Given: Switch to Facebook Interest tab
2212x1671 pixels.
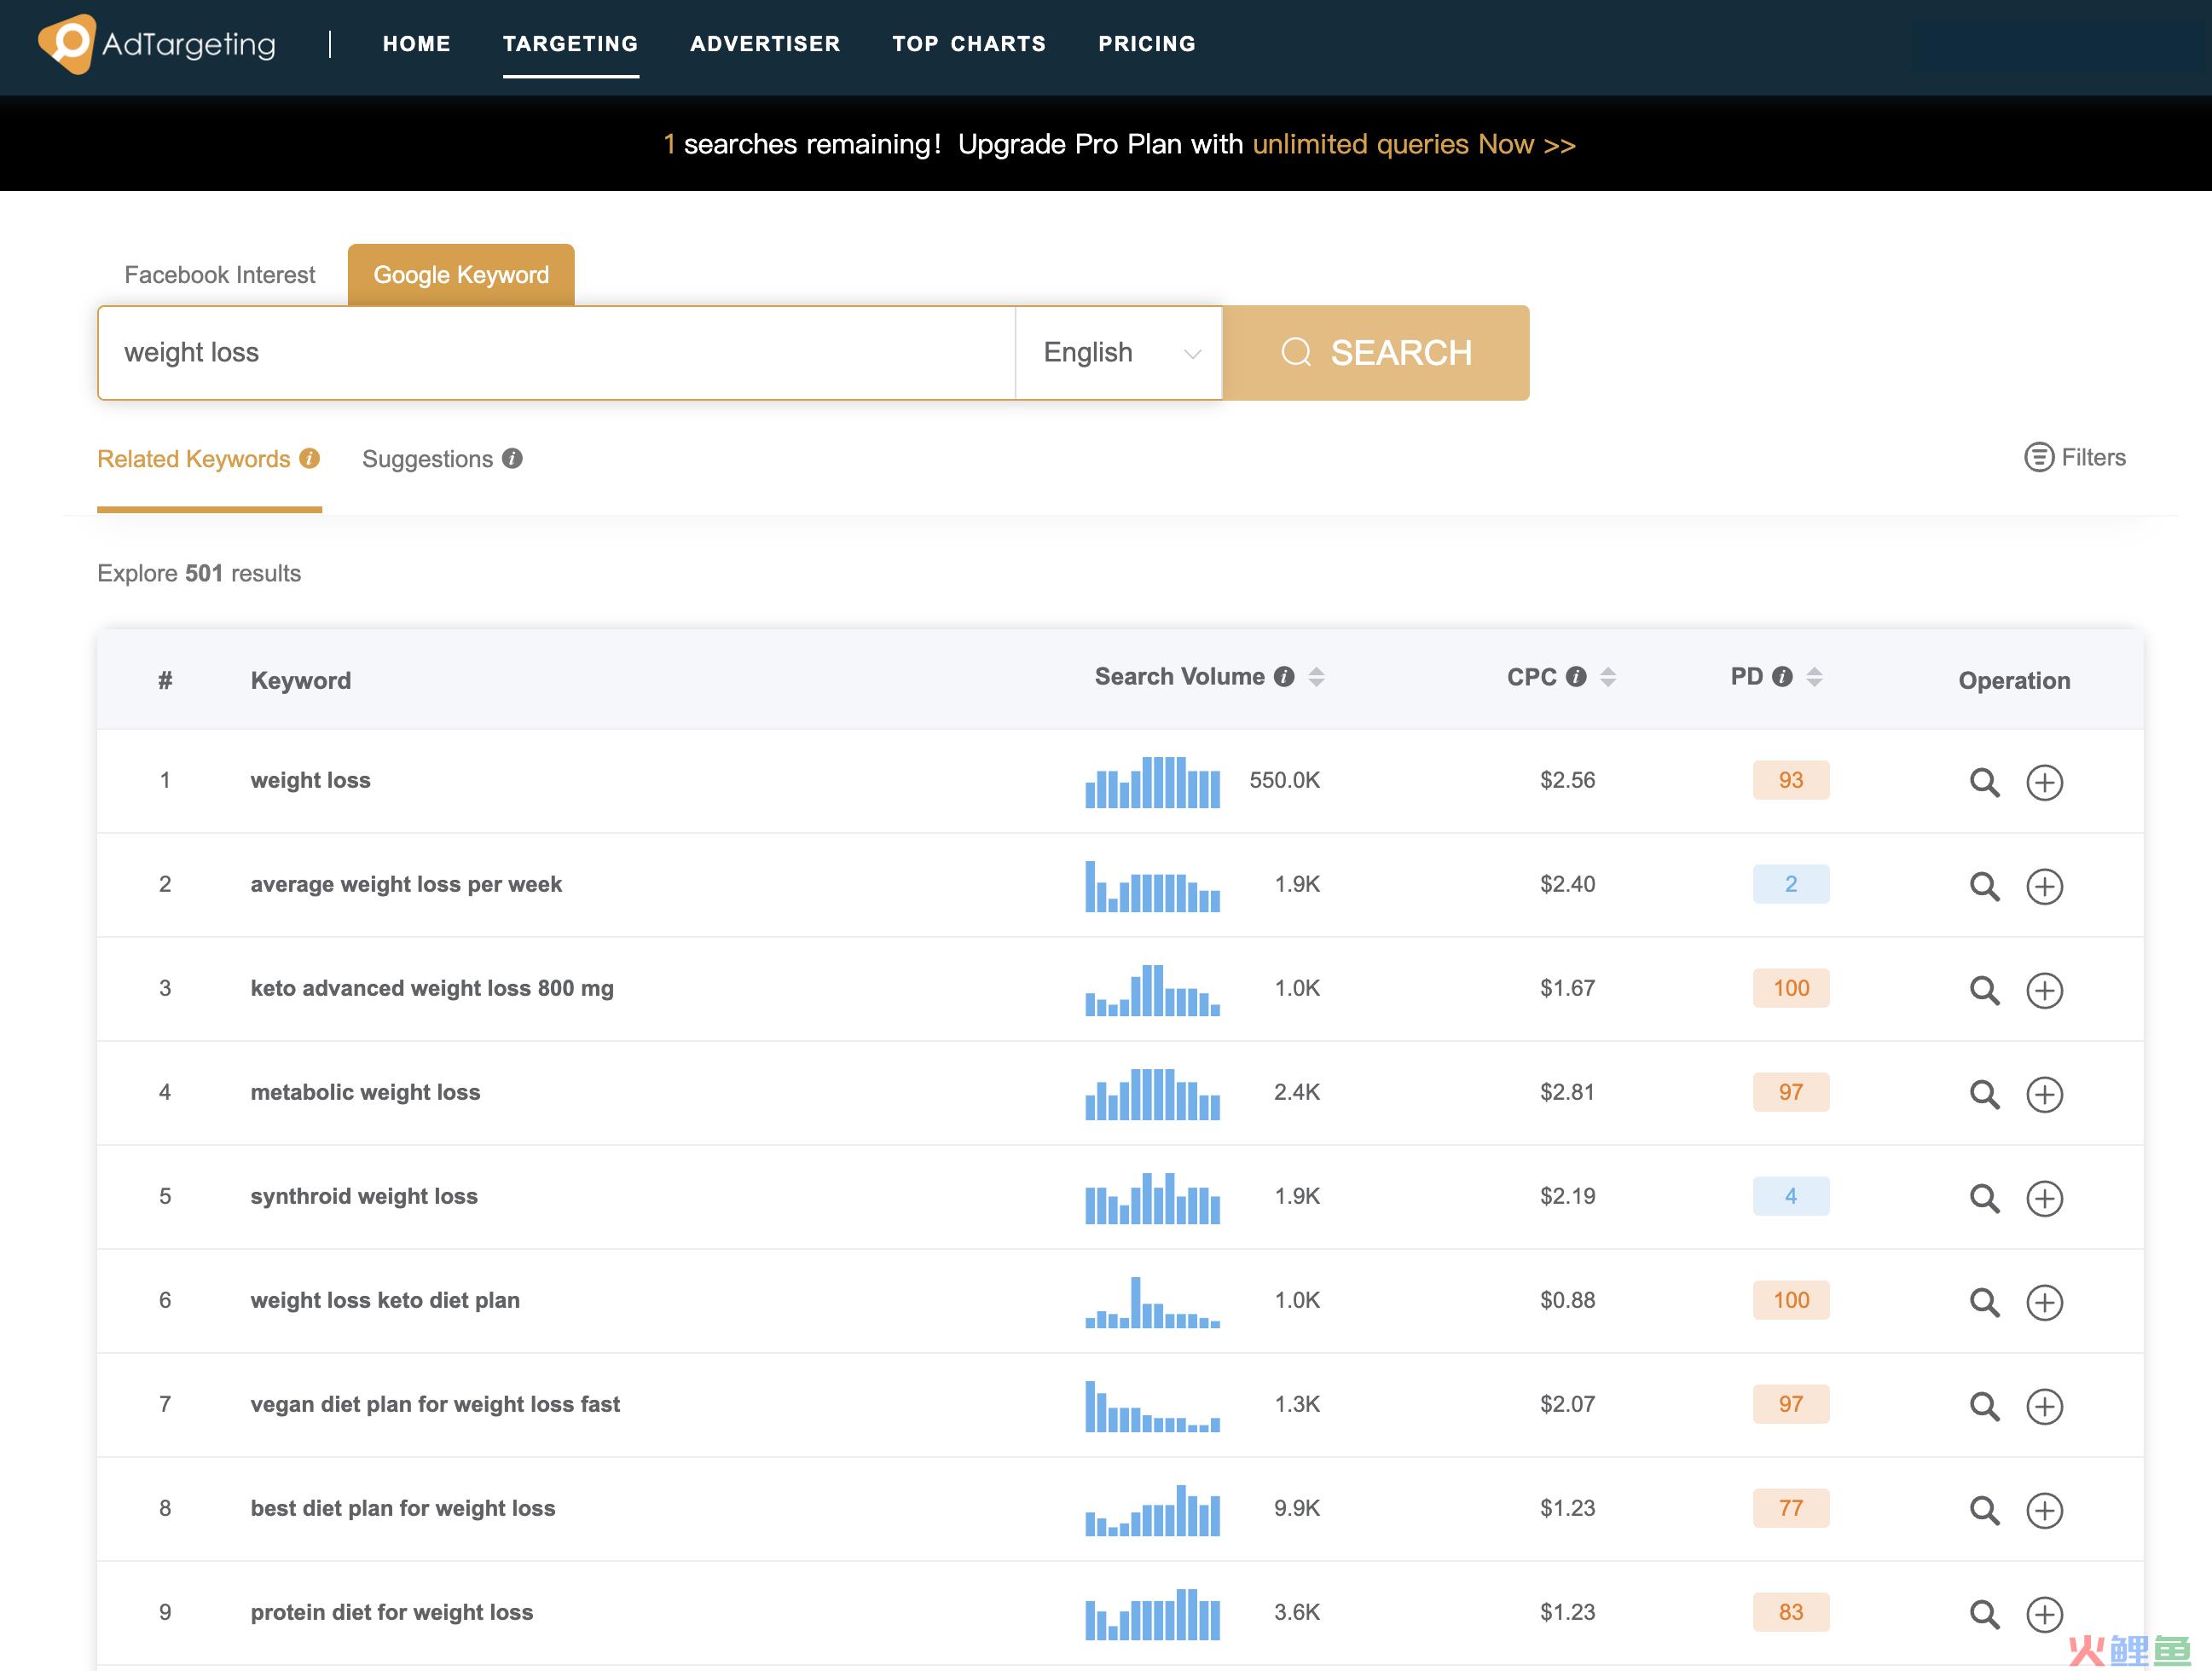Looking at the screenshot, I should click(x=220, y=275).
